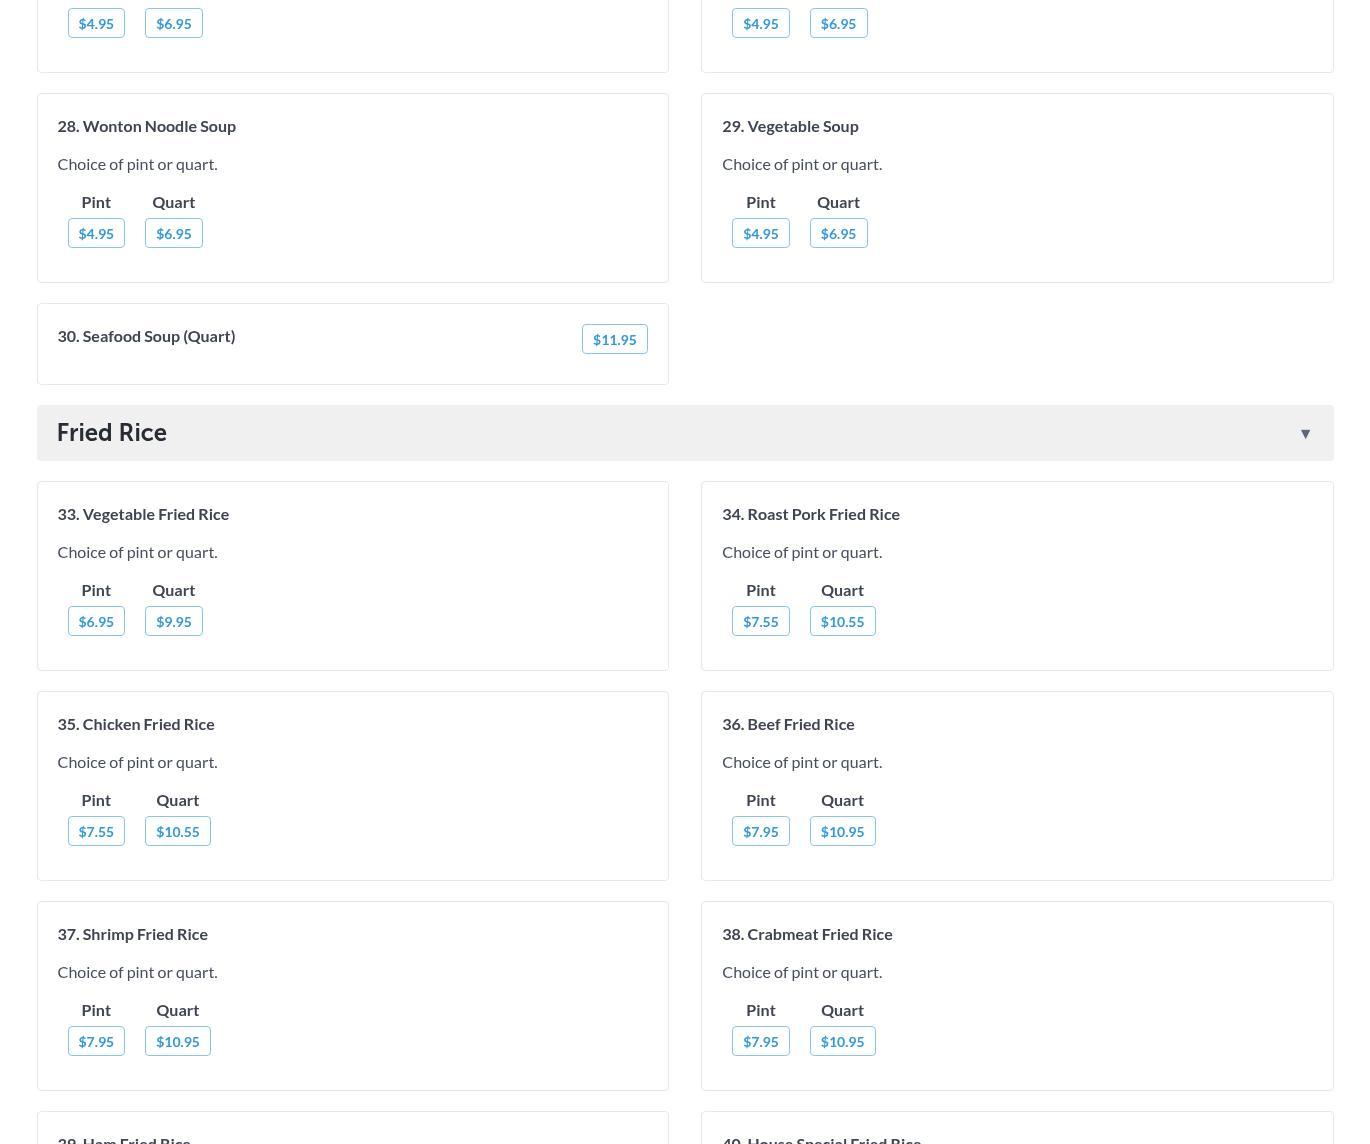Select Pint $6.95 Vegetable Fried Rice
Viewport: 1370px width, 1144px height.
pos(96,622)
